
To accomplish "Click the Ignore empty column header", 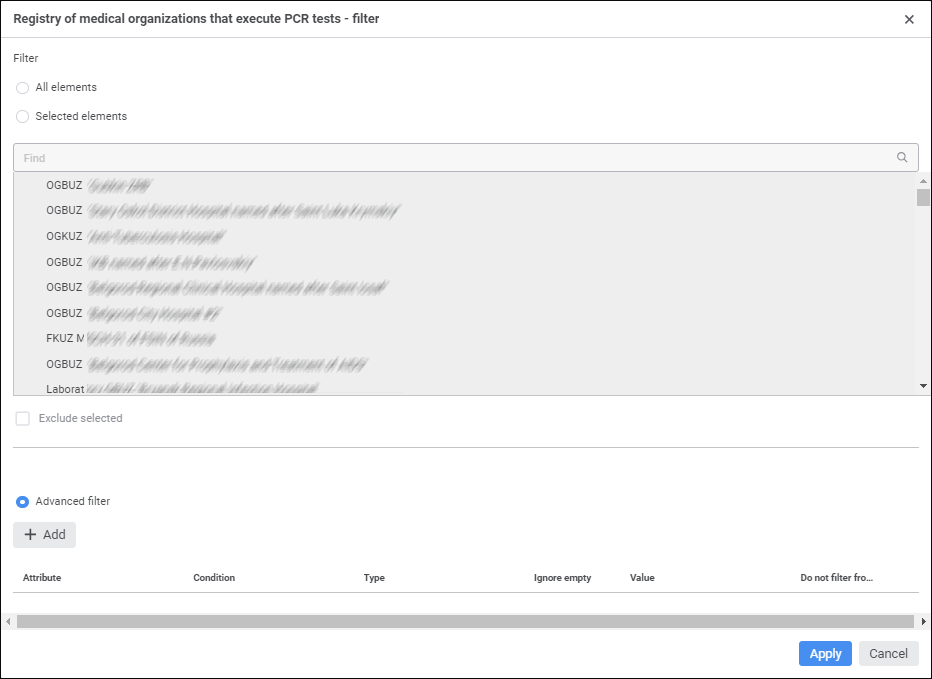I will pos(562,578).
